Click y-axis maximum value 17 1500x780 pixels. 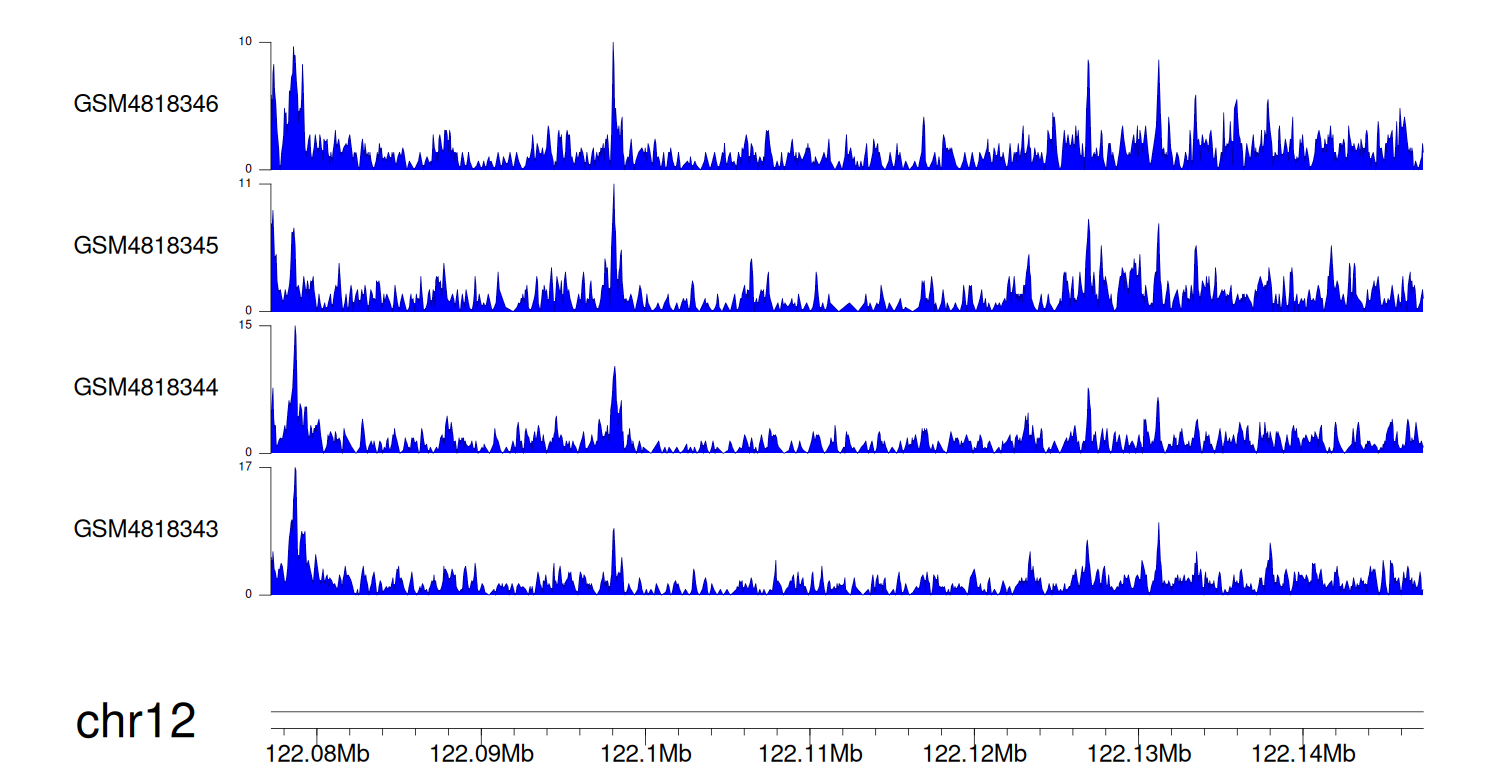[249, 467]
